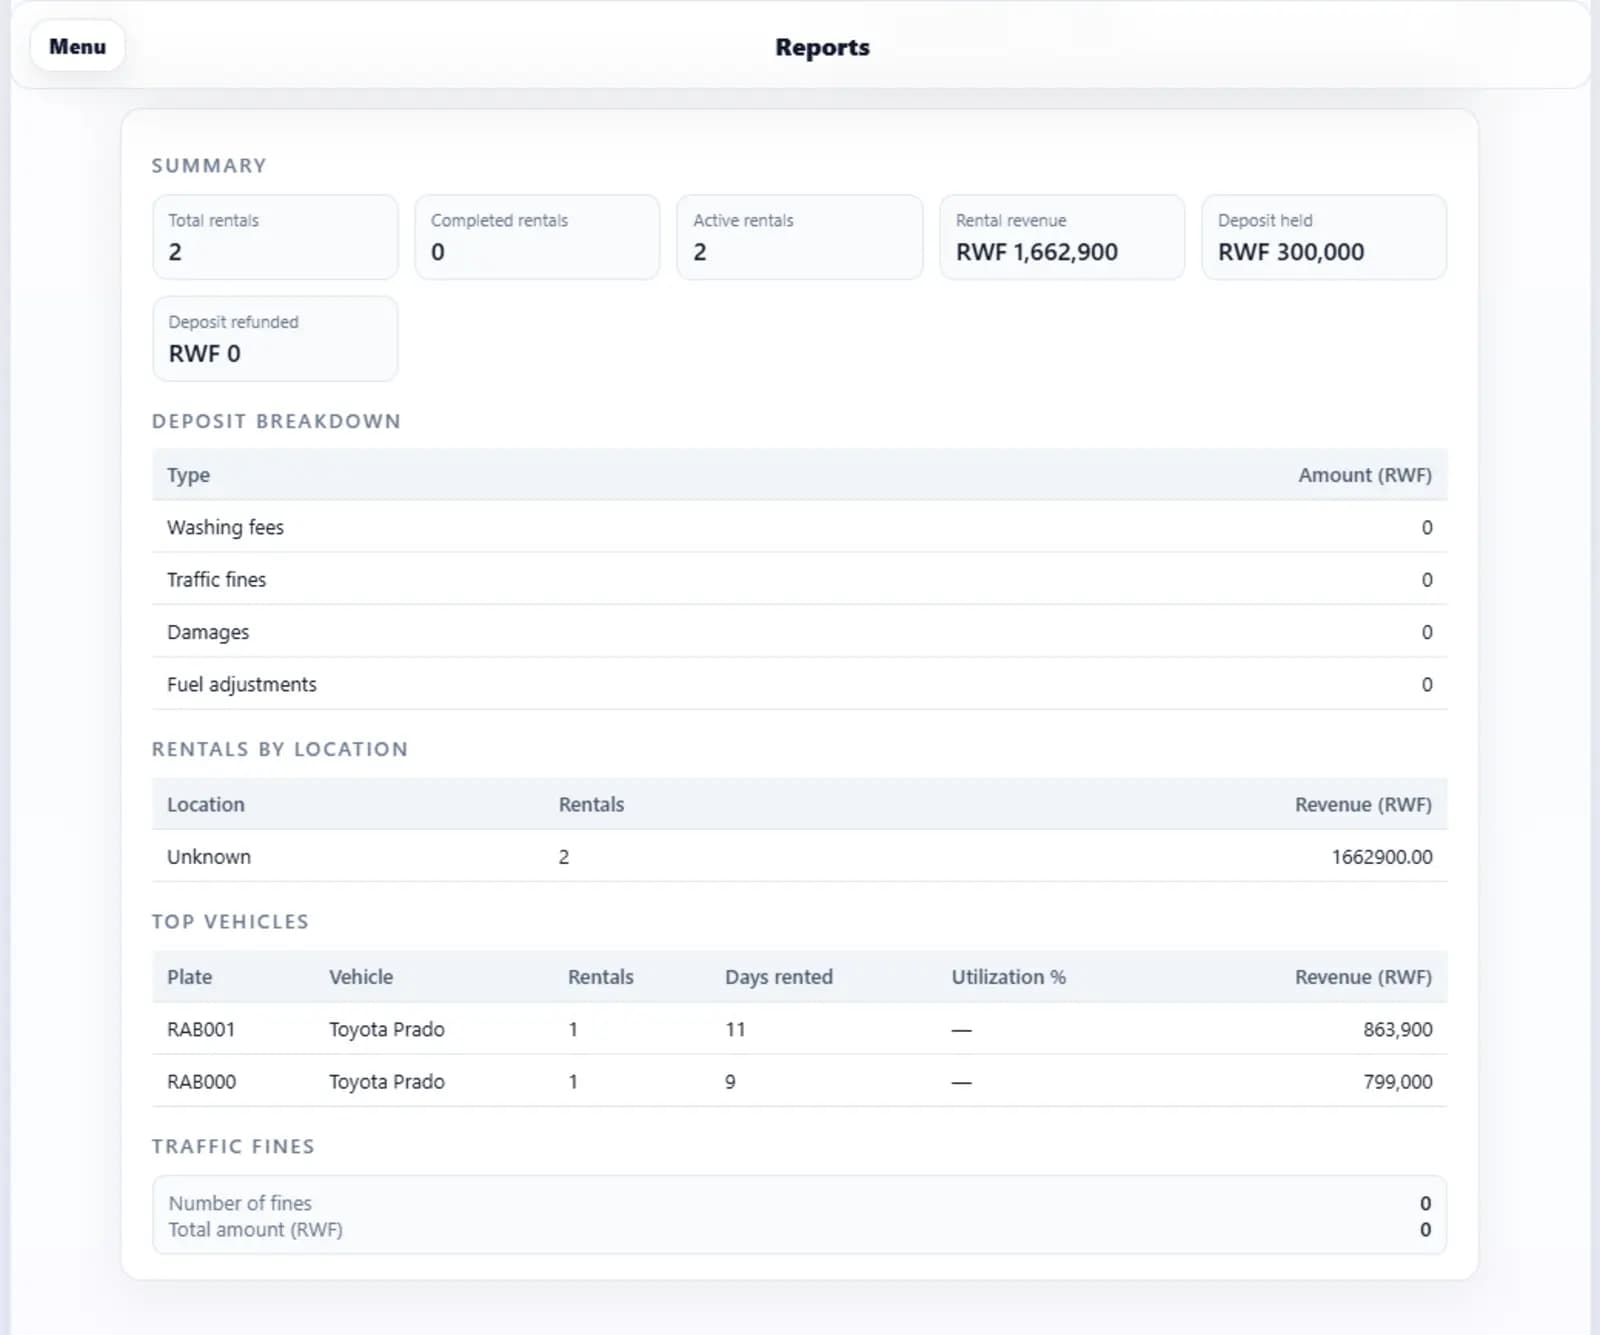Click the Number of fines label
Image resolution: width=1600 pixels, height=1335 pixels.
click(240, 1203)
